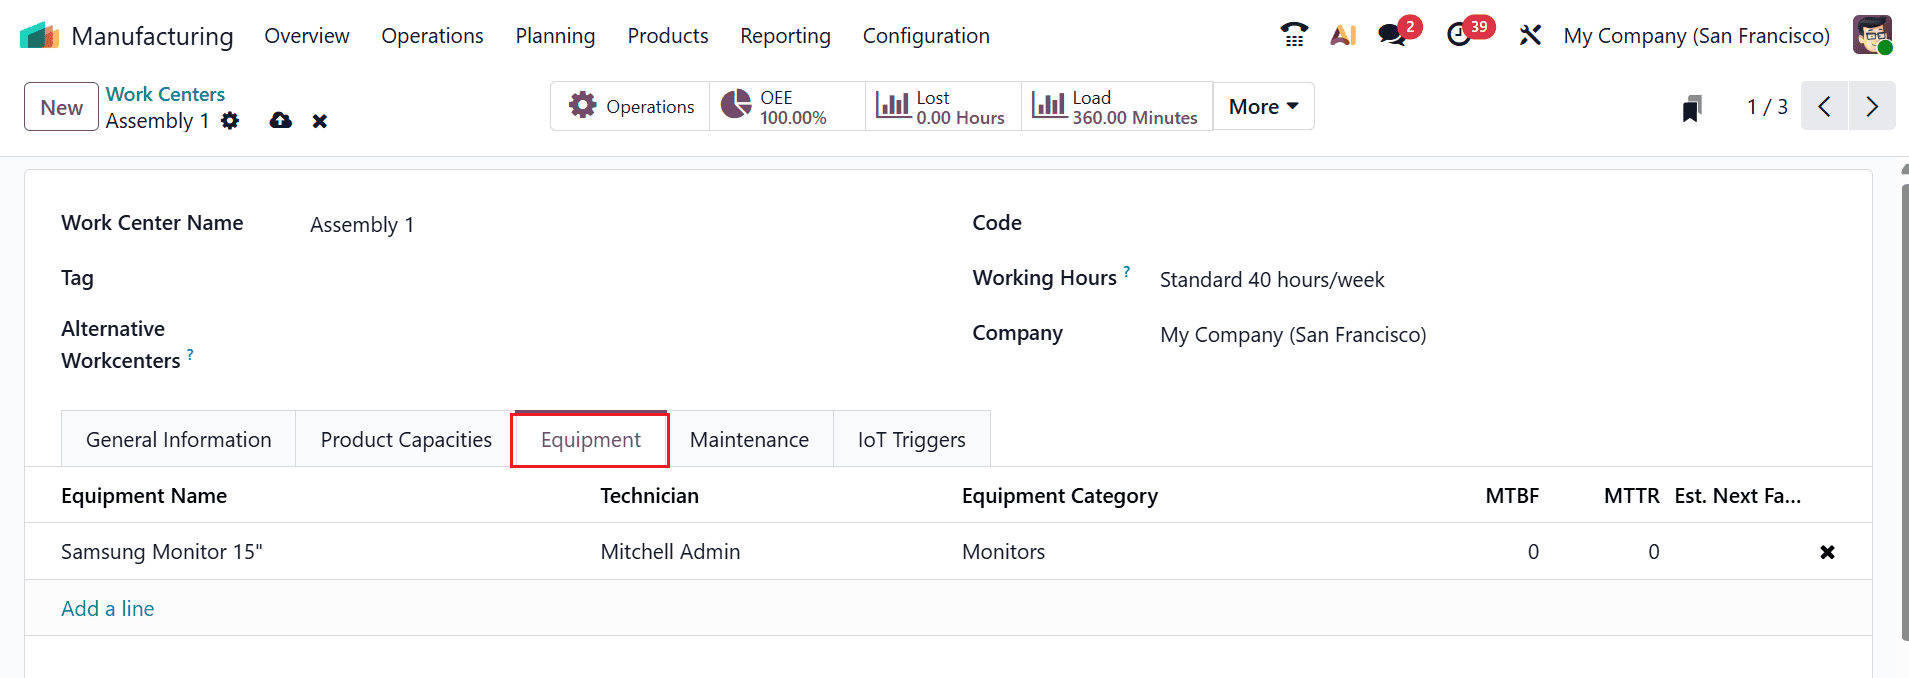Viewport: 1909px width, 678px height.
Task: Go to the next work center record
Action: [x=1872, y=106]
